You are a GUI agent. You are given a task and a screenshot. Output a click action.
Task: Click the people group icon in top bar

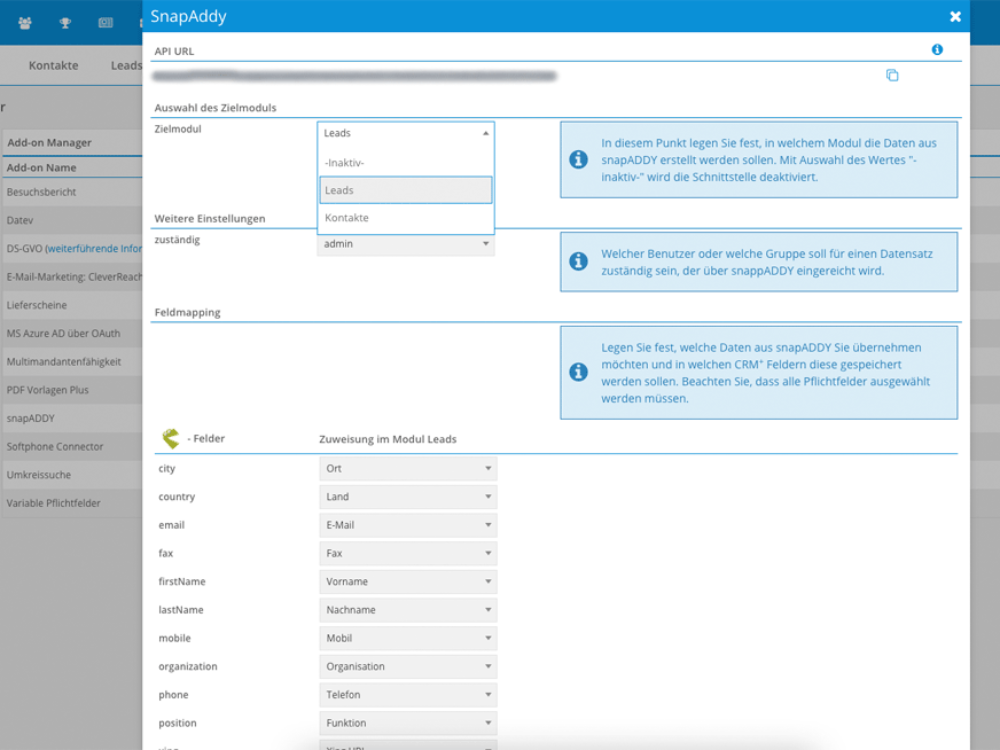pos(25,22)
